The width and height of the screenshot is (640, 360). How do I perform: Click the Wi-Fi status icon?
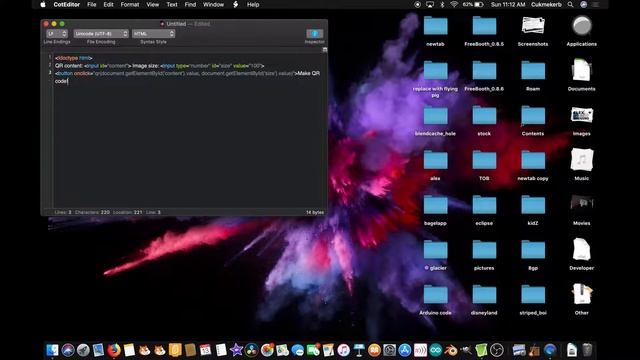(x=454, y=4)
